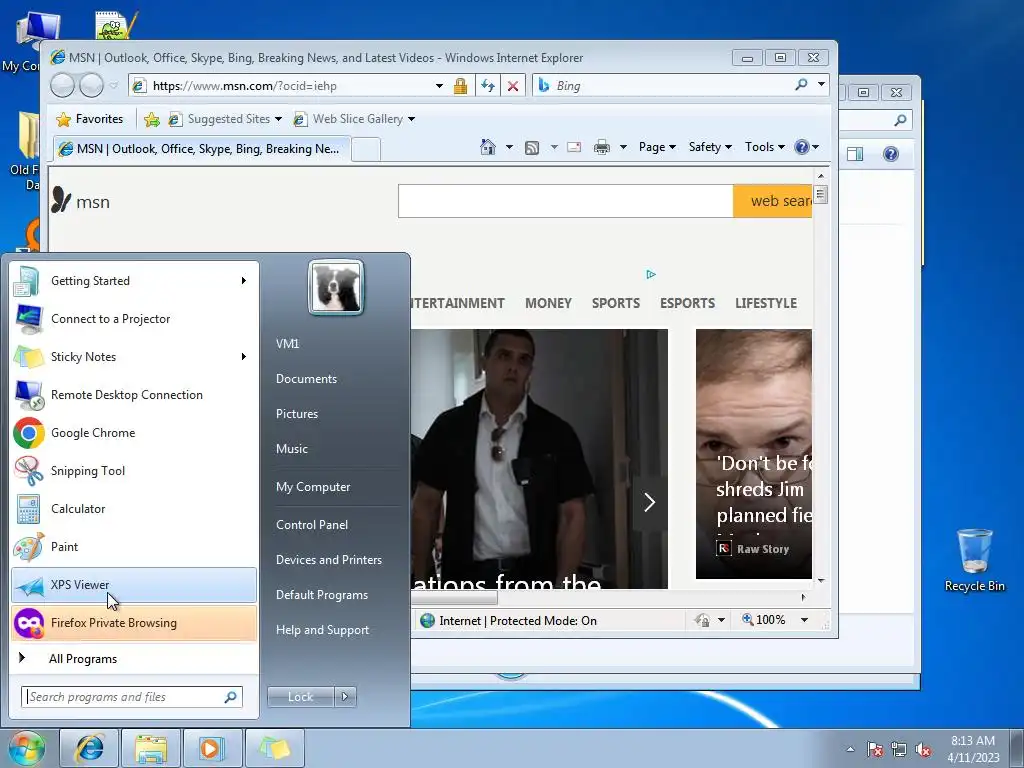Open Safety menu in IE
The height and width of the screenshot is (768, 1024).
(x=710, y=147)
